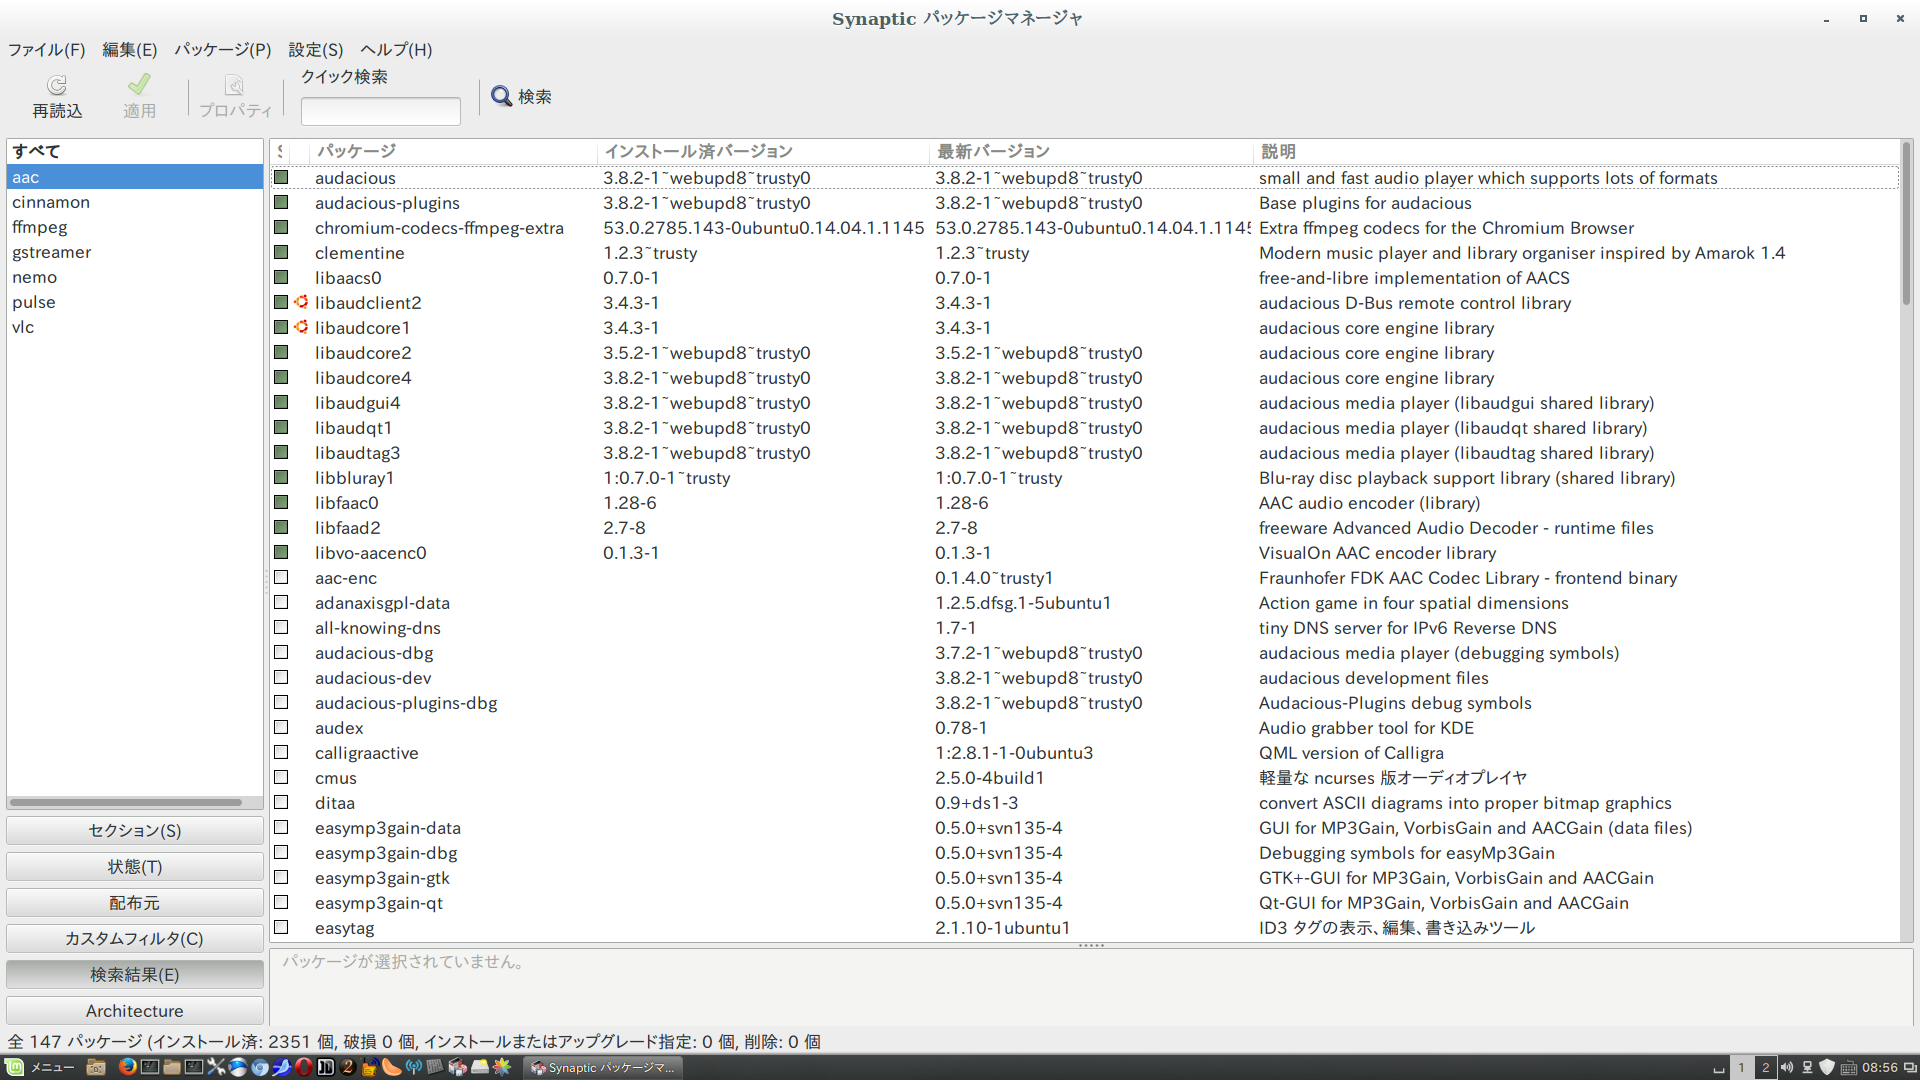The height and width of the screenshot is (1080, 1920).
Task: Launch Opera from the taskbar
Action: click(x=303, y=1067)
